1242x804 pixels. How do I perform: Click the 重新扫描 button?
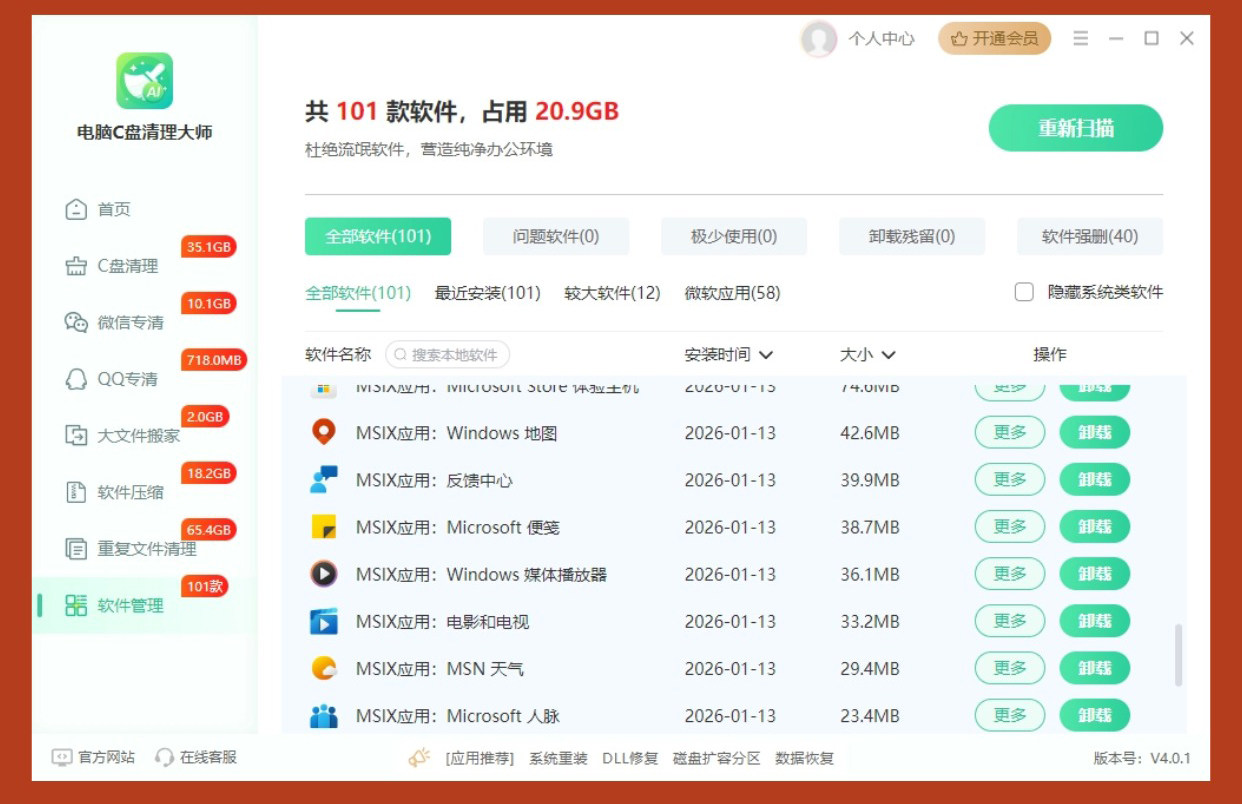[1076, 128]
